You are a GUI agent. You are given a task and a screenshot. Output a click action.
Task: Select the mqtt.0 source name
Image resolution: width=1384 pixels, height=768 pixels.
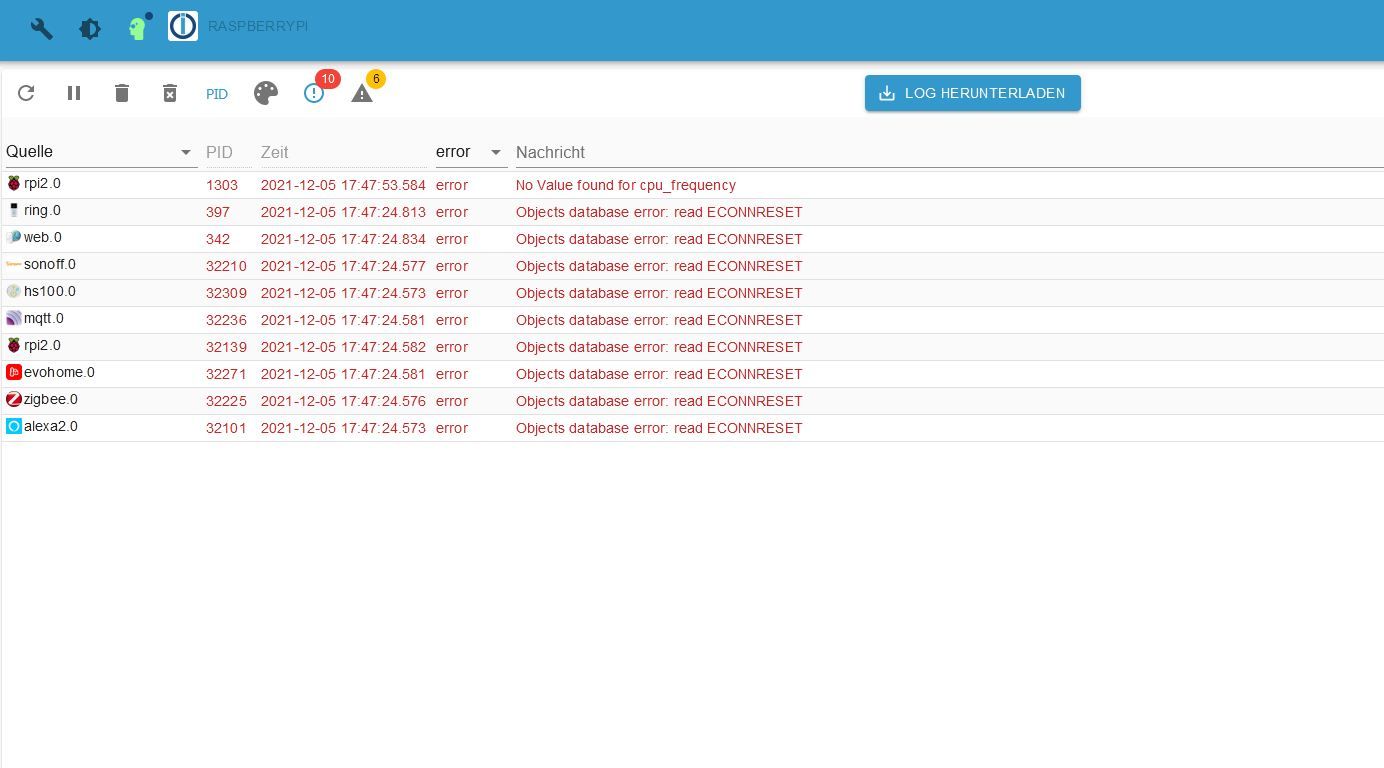click(44, 319)
